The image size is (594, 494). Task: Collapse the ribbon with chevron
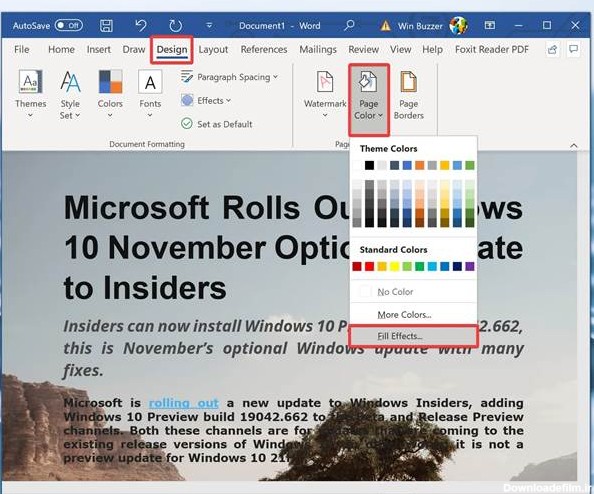(574, 145)
